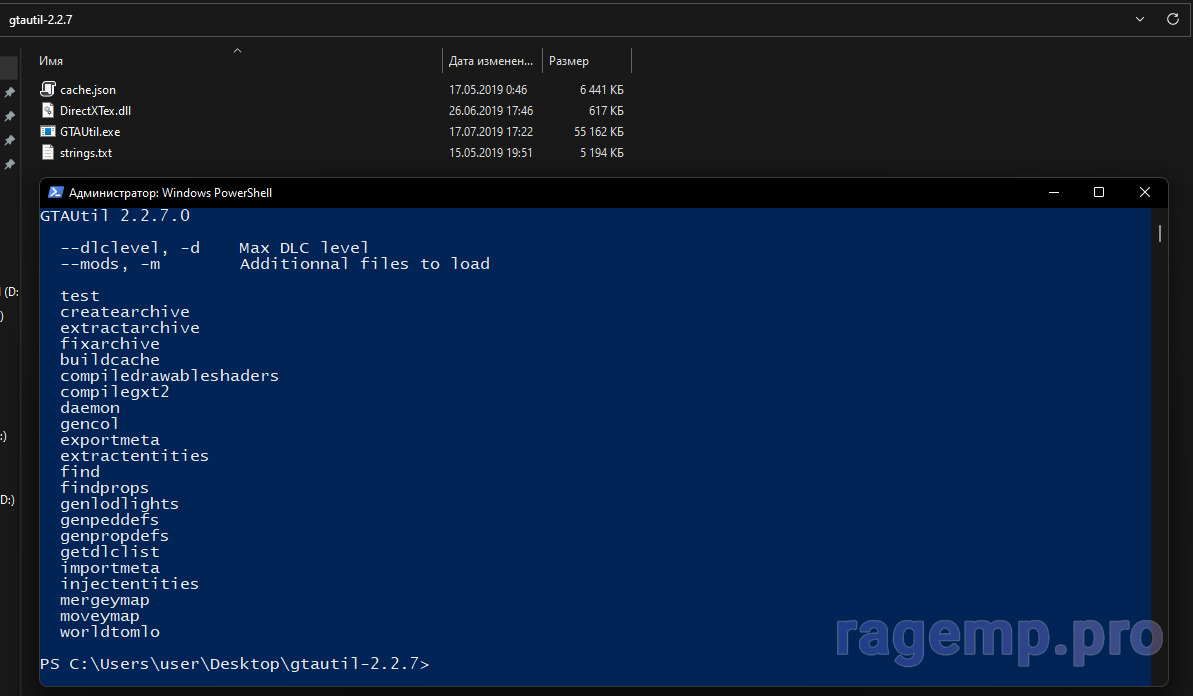Click the gtautil-2.2.7 address bar path
Viewport: 1193px width, 696px height.
tap(43, 19)
